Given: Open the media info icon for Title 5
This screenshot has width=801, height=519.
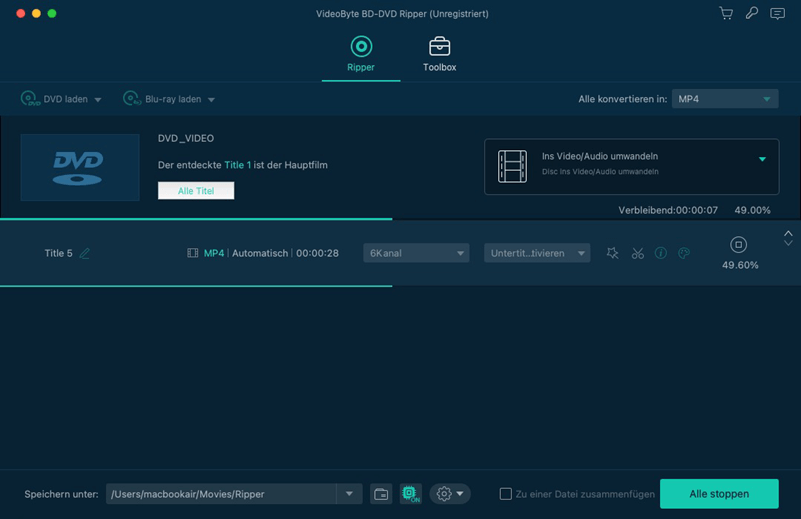Looking at the screenshot, I should 661,253.
